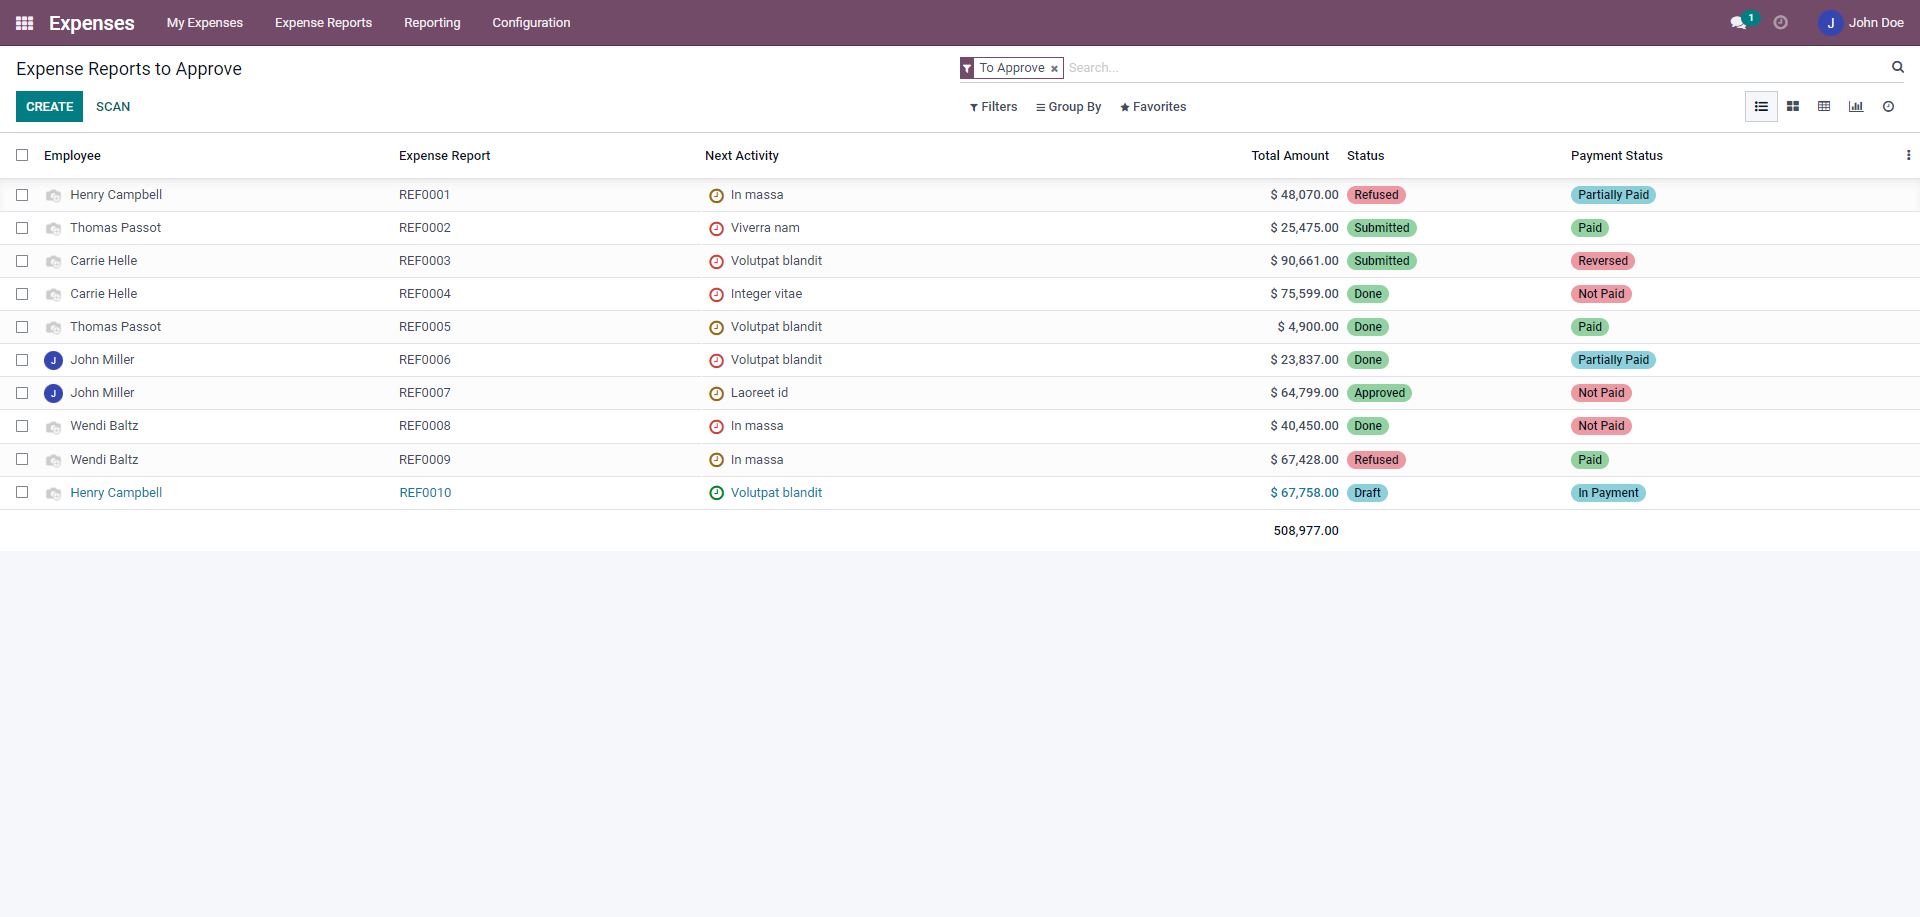Switch to kanban view
Image resolution: width=1920 pixels, height=917 pixels.
(x=1793, y=107)
